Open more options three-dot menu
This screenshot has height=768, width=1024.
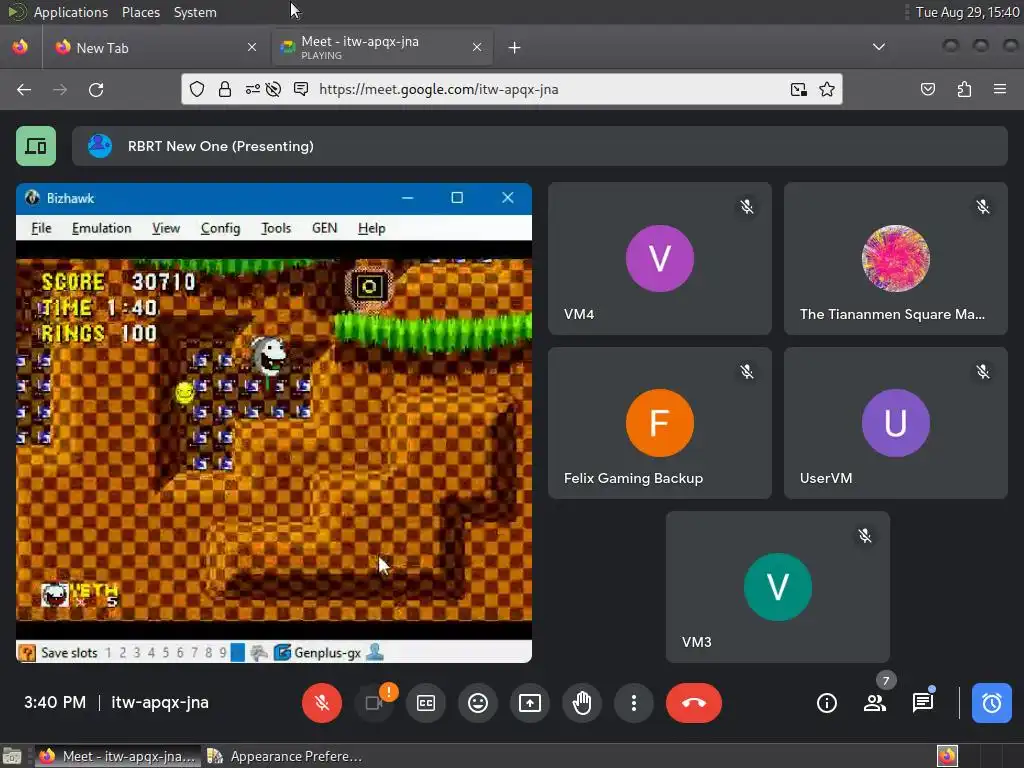coord(633,703)
